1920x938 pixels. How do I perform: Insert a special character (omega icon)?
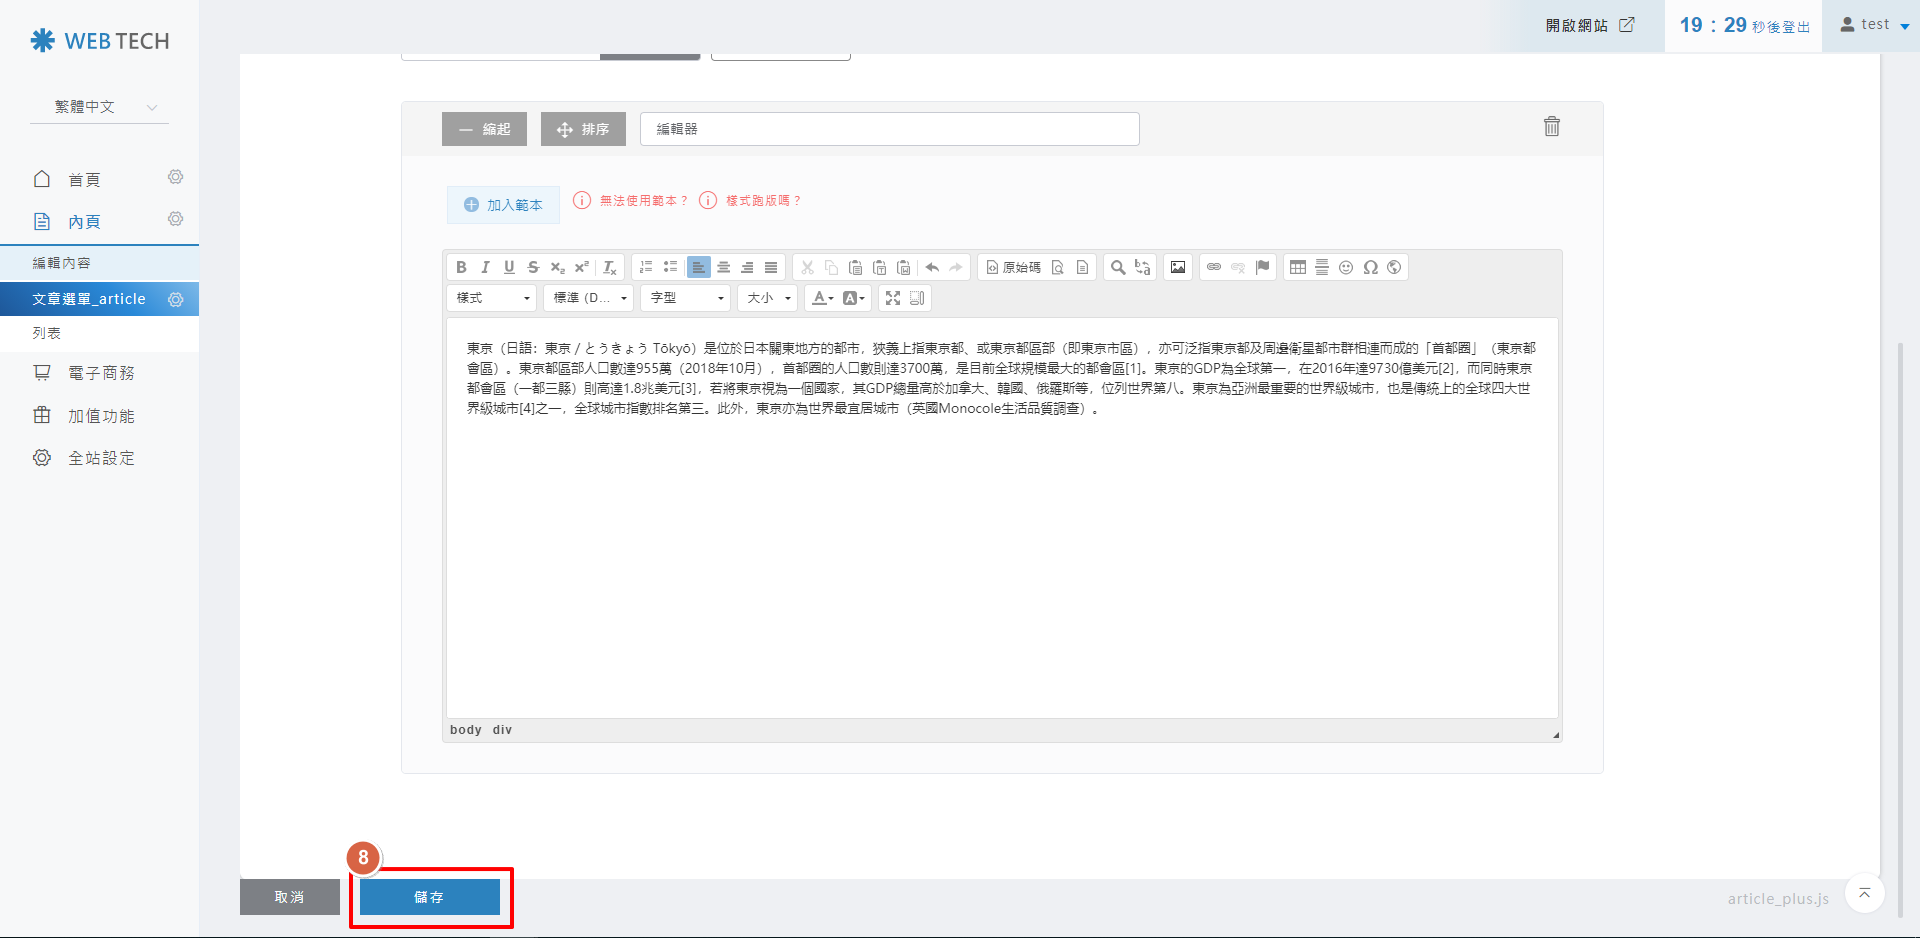point(1370,267)
